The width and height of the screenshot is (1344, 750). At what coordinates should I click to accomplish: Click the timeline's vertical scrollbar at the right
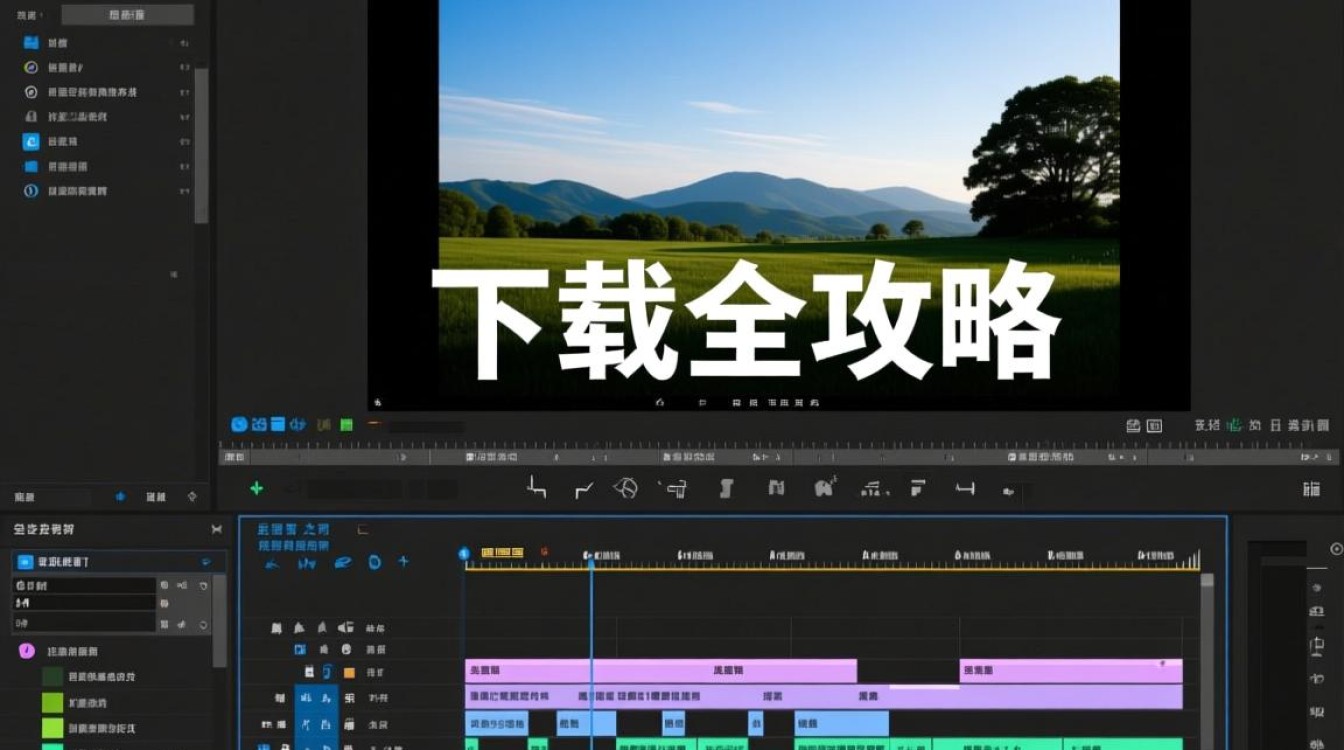(x=1207, y=660)
